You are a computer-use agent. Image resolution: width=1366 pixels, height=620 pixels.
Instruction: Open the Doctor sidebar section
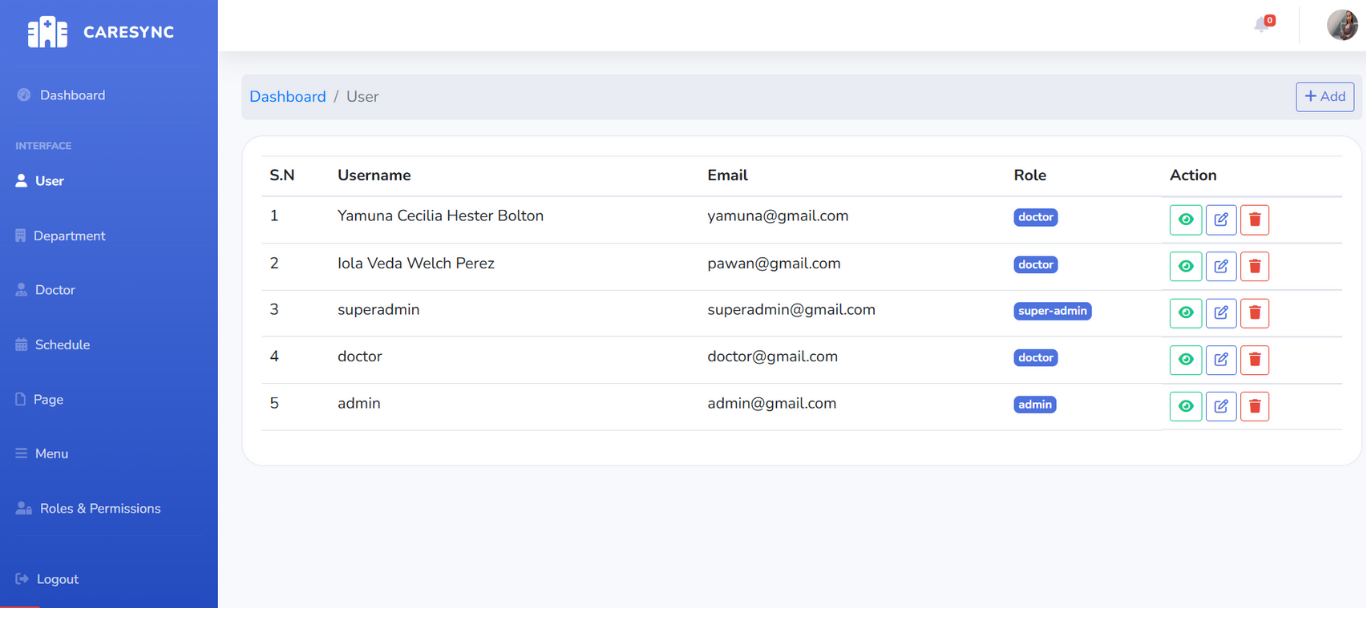[x=55, y=290]
